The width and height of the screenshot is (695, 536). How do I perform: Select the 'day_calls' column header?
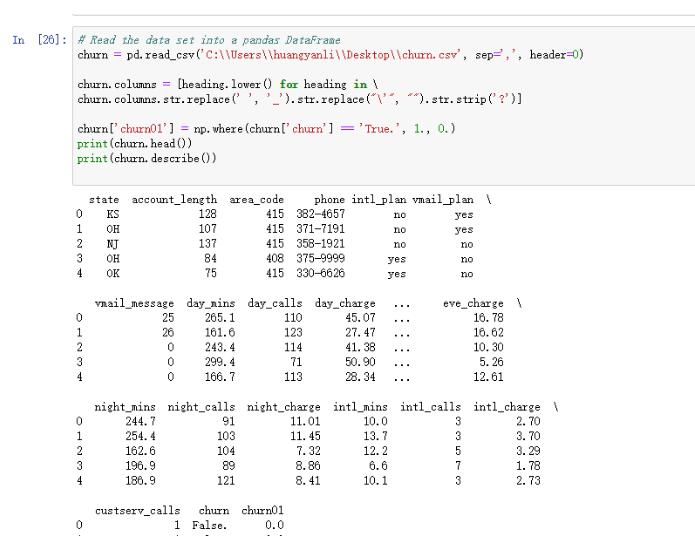(275, 304)
